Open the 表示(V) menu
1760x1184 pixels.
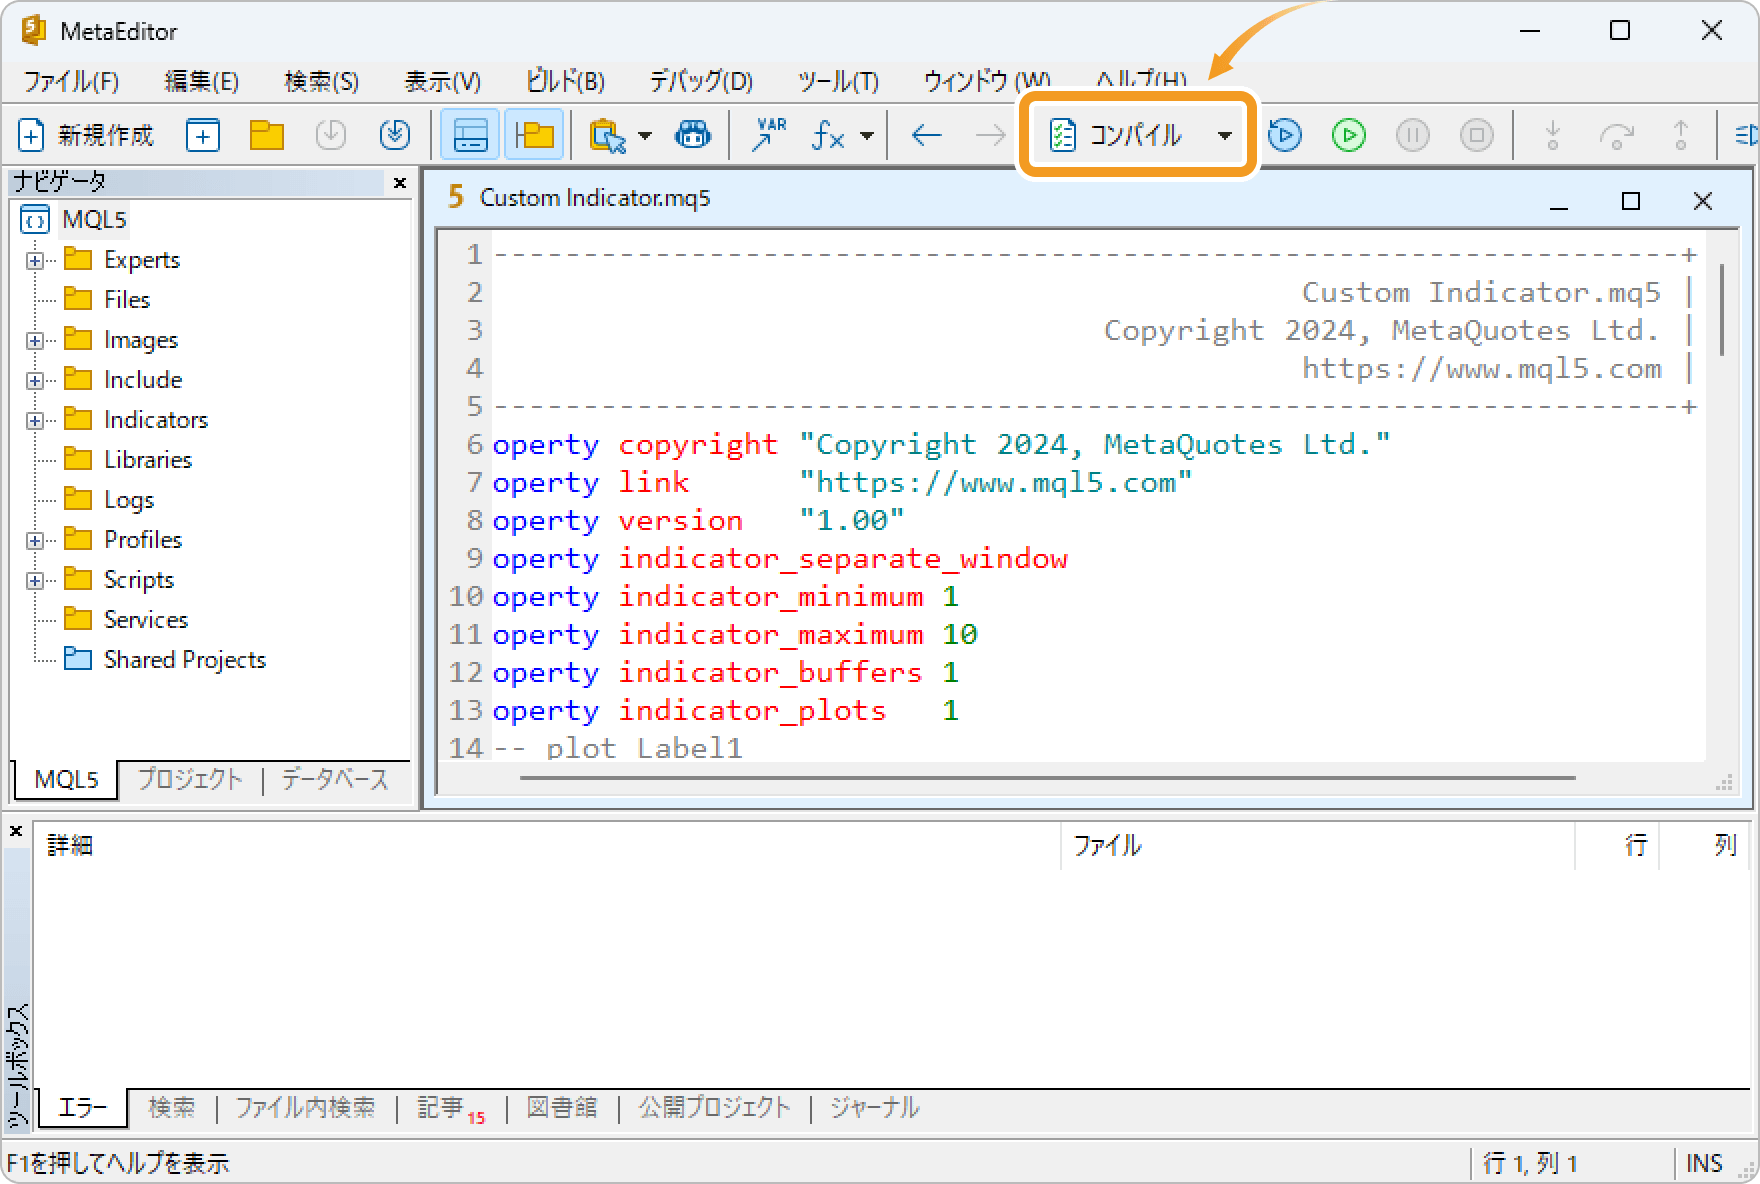pyautogui.click(x=442, y=81)
